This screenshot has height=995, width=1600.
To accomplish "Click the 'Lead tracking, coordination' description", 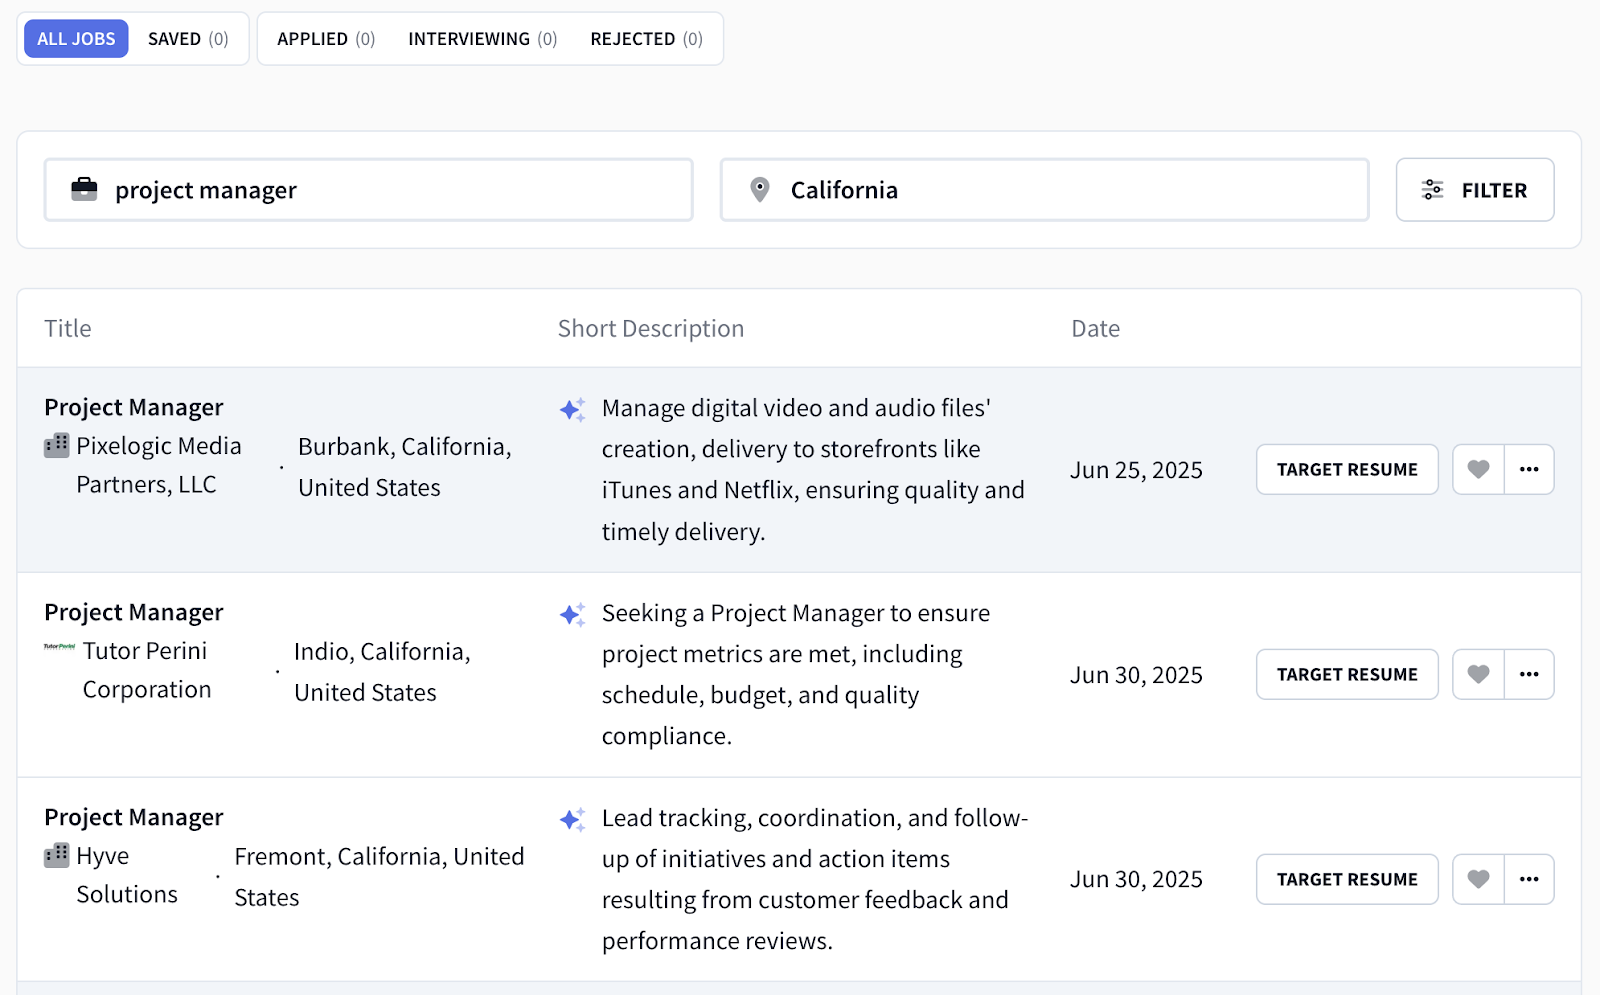I will click(x=815, y=880).
